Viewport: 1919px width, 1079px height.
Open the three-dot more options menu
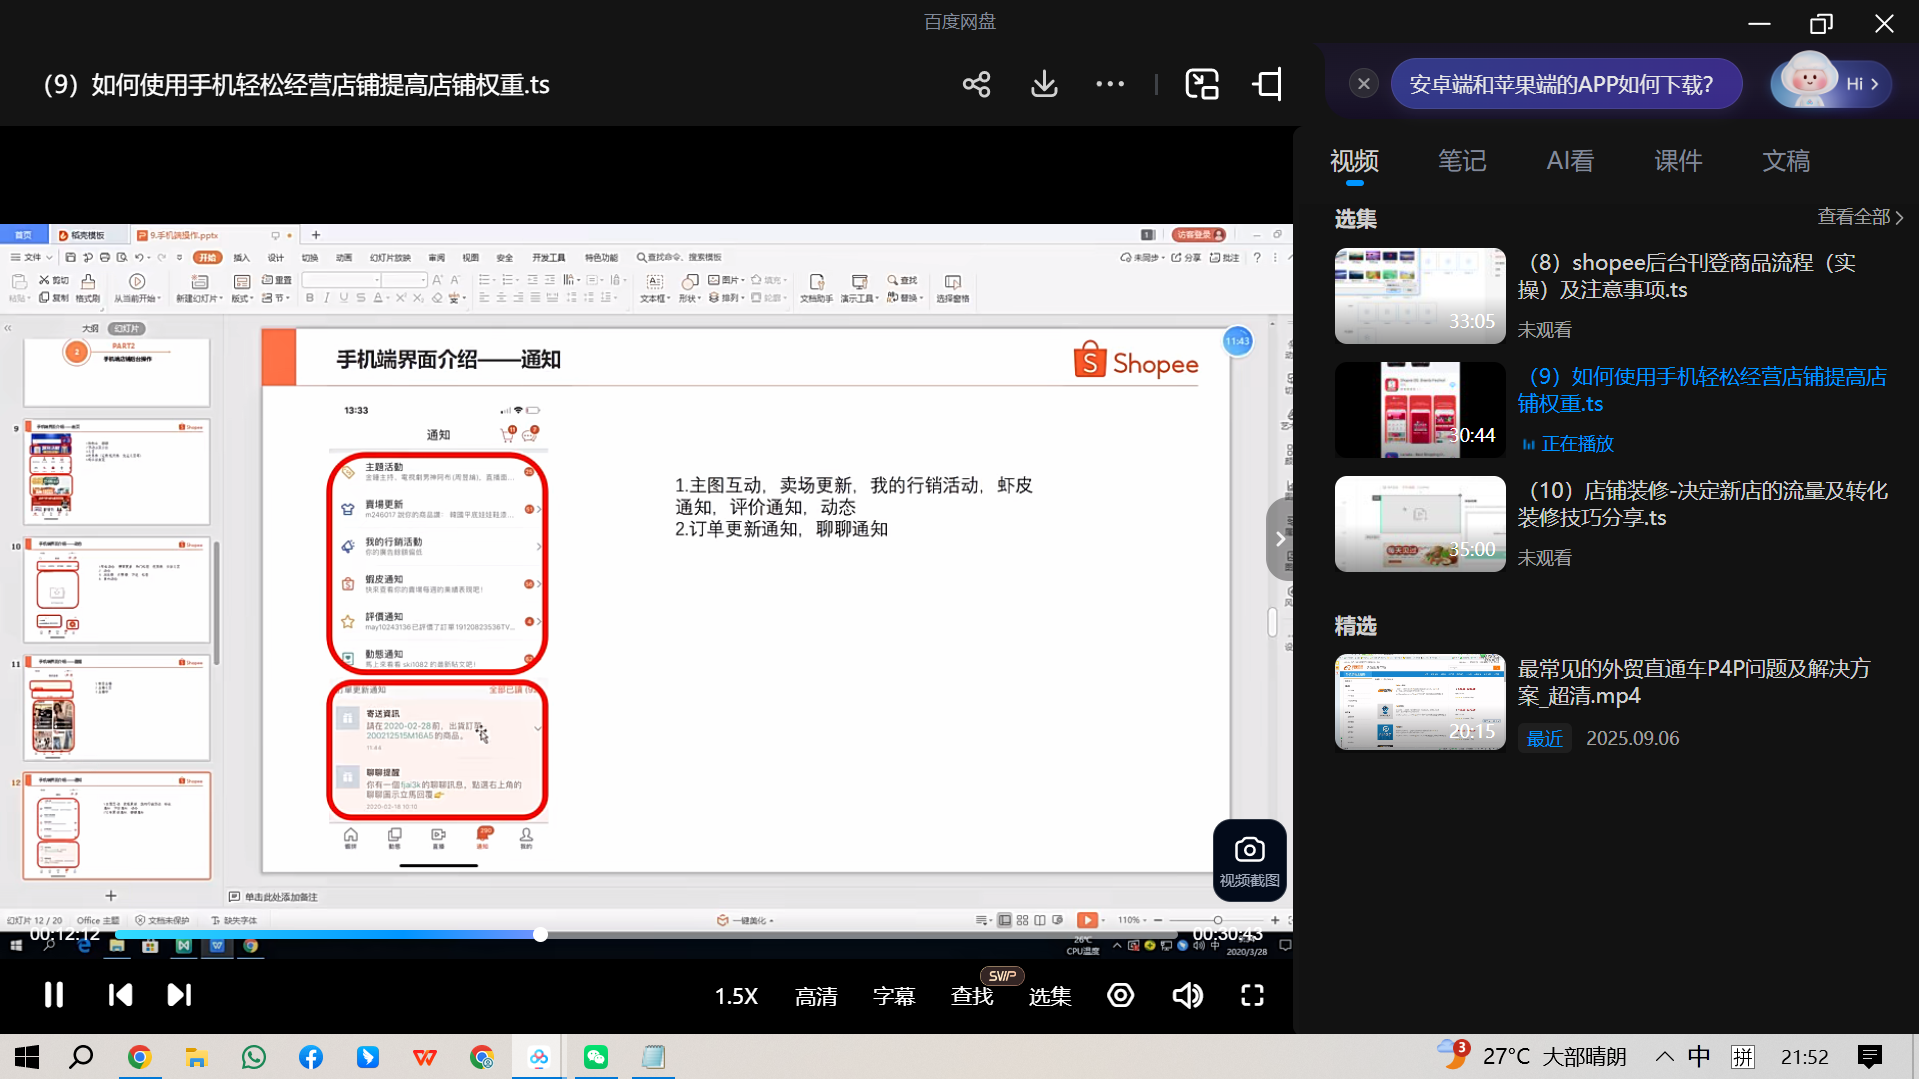[1110, 84]
